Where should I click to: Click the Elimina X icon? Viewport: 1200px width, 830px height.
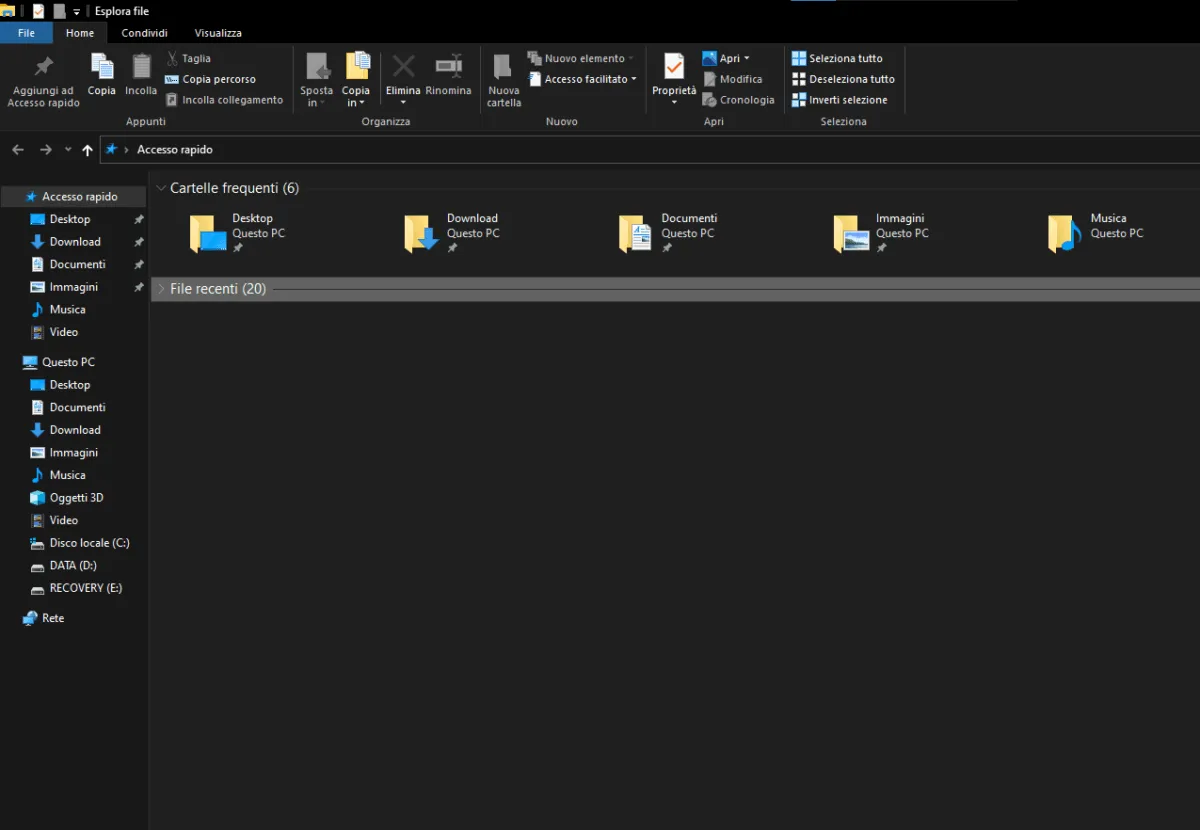(403, 67)
